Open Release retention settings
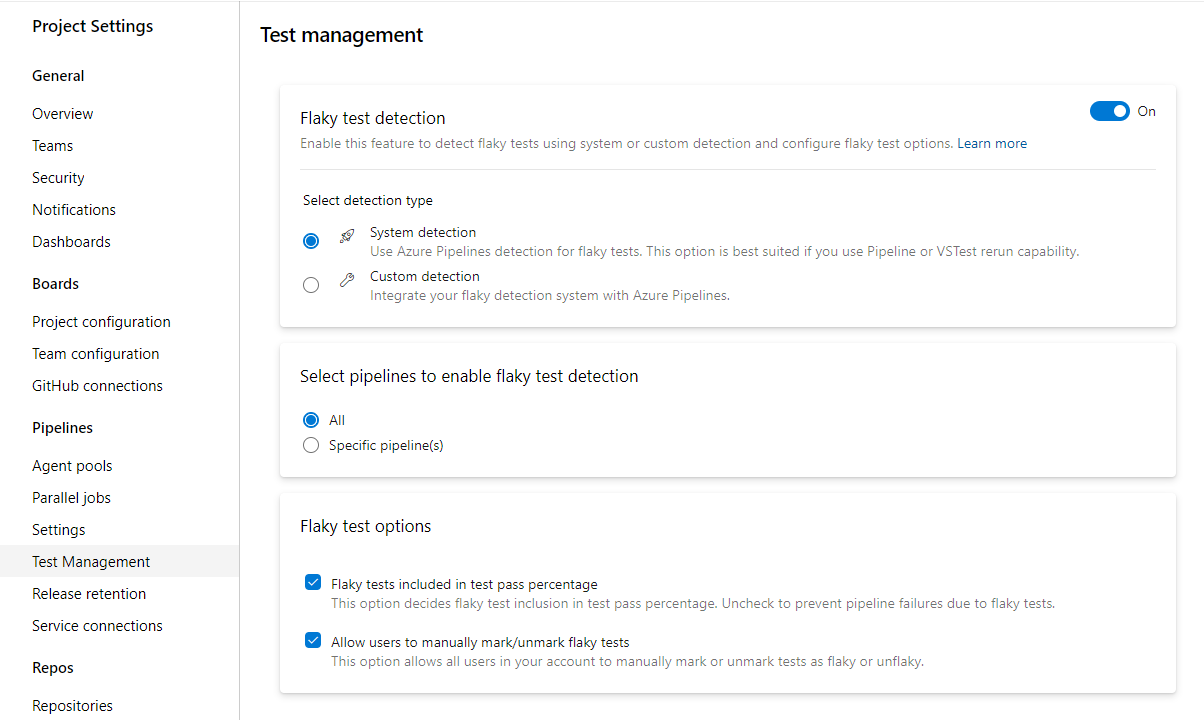The height and width of the screenshot is (720, 1204). pyautogui.click(x=89, y=594)
